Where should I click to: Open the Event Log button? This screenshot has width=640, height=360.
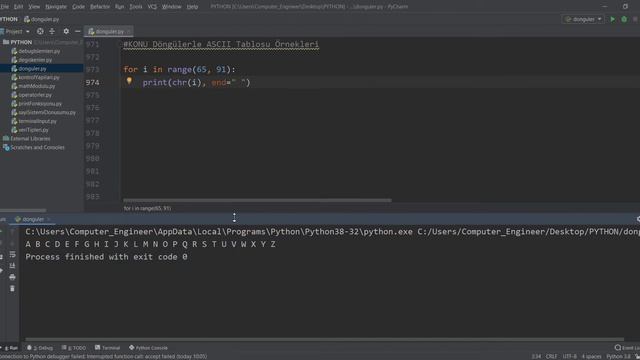coord(627,348)
